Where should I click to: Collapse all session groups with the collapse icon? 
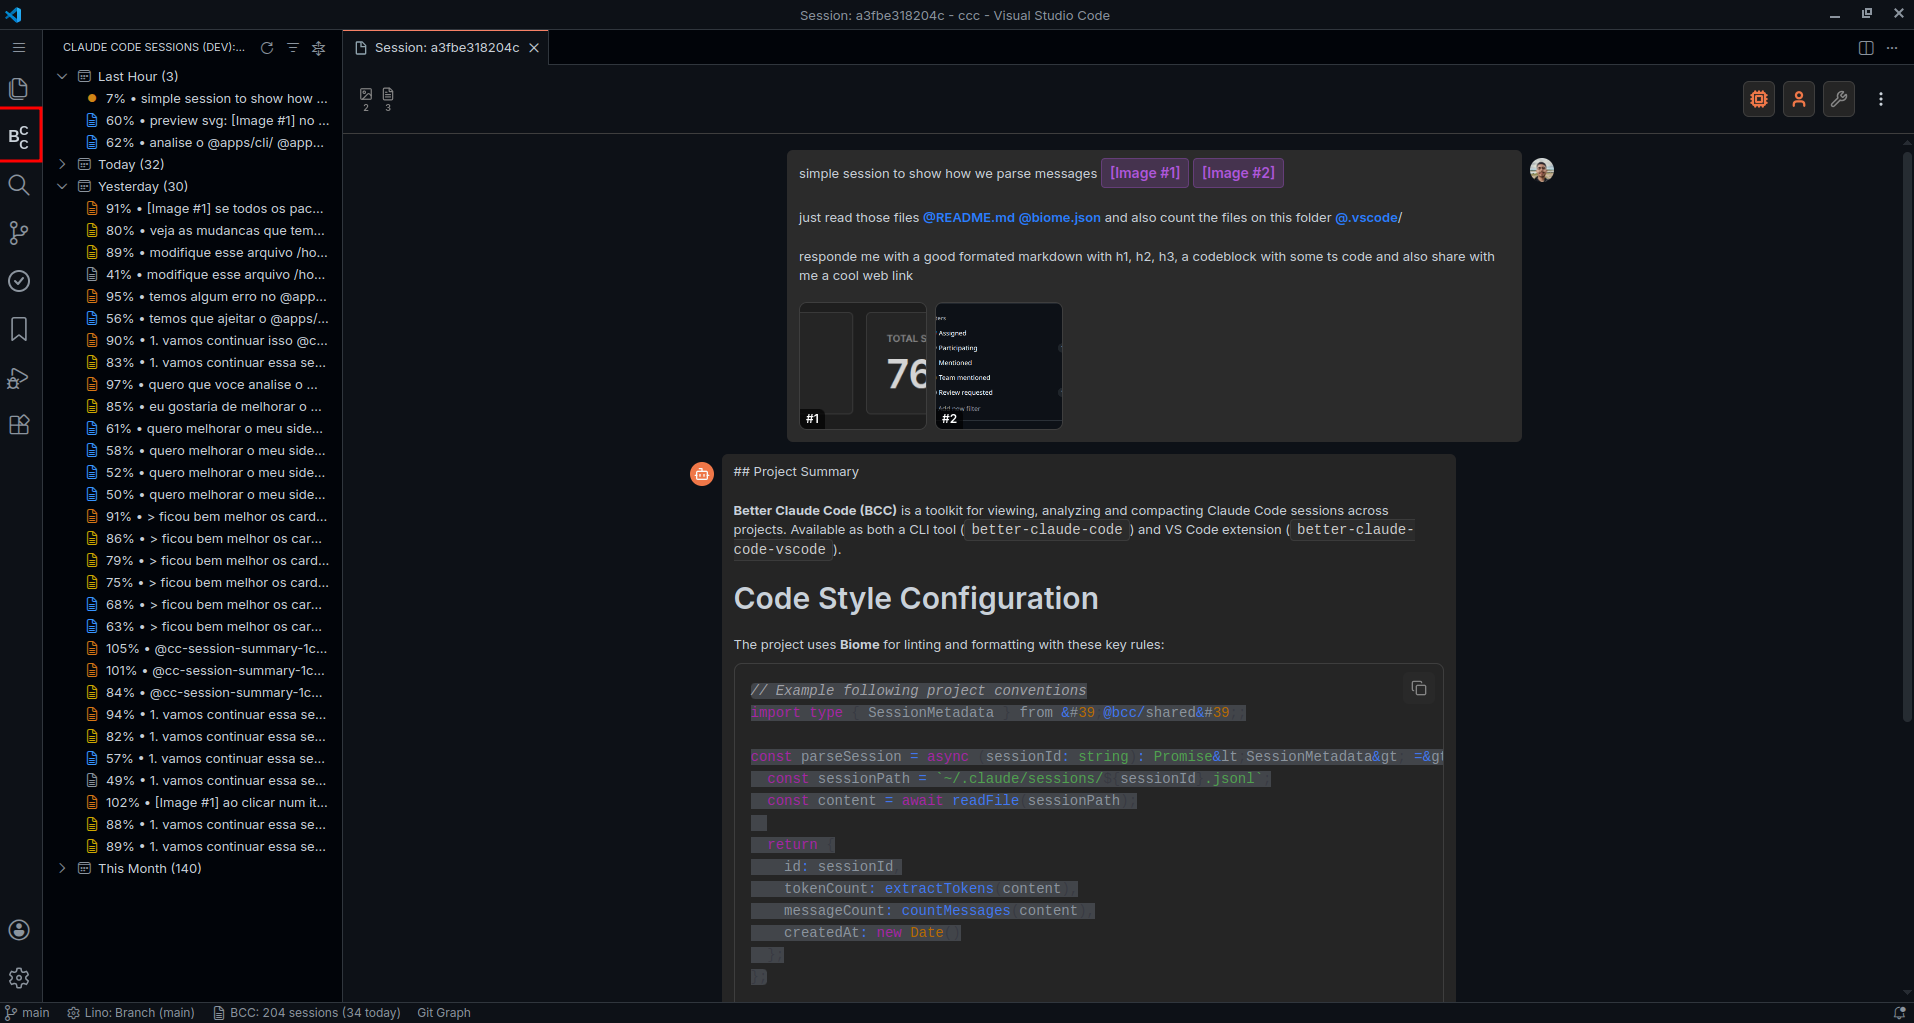point(318,47)
